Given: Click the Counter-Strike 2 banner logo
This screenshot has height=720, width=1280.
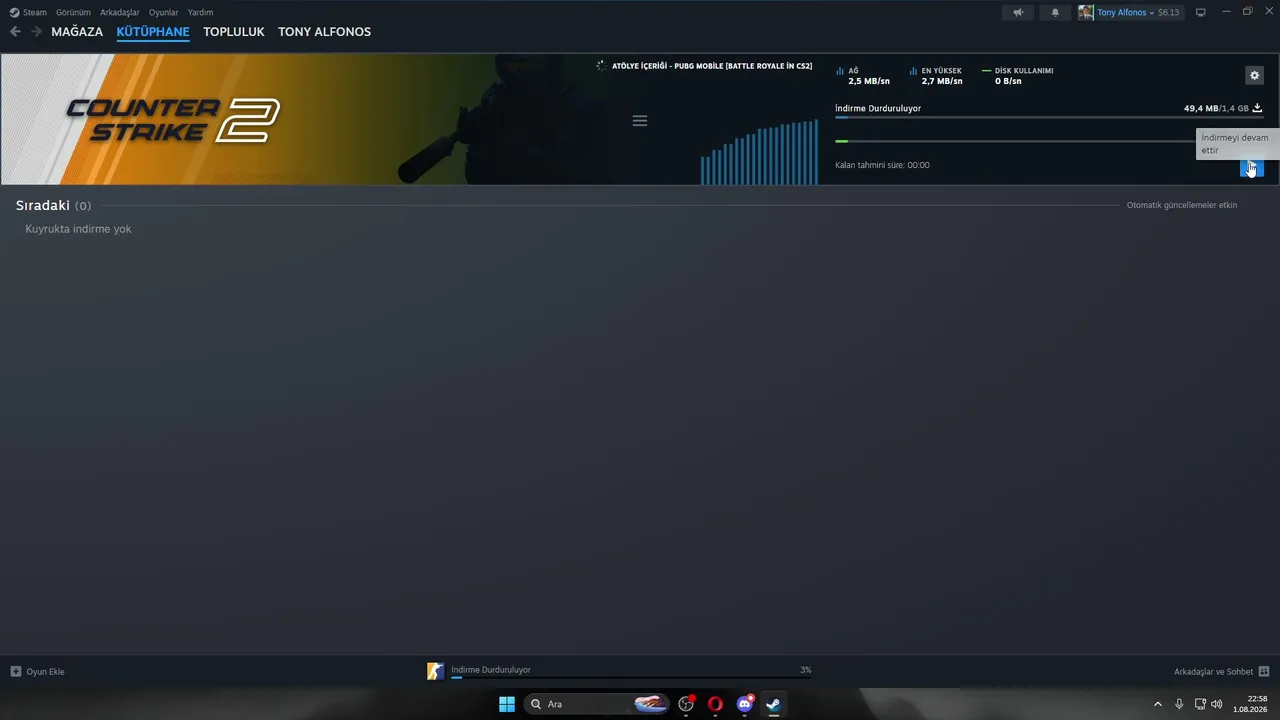Looking at the screenshot, I should pos(172,119).
